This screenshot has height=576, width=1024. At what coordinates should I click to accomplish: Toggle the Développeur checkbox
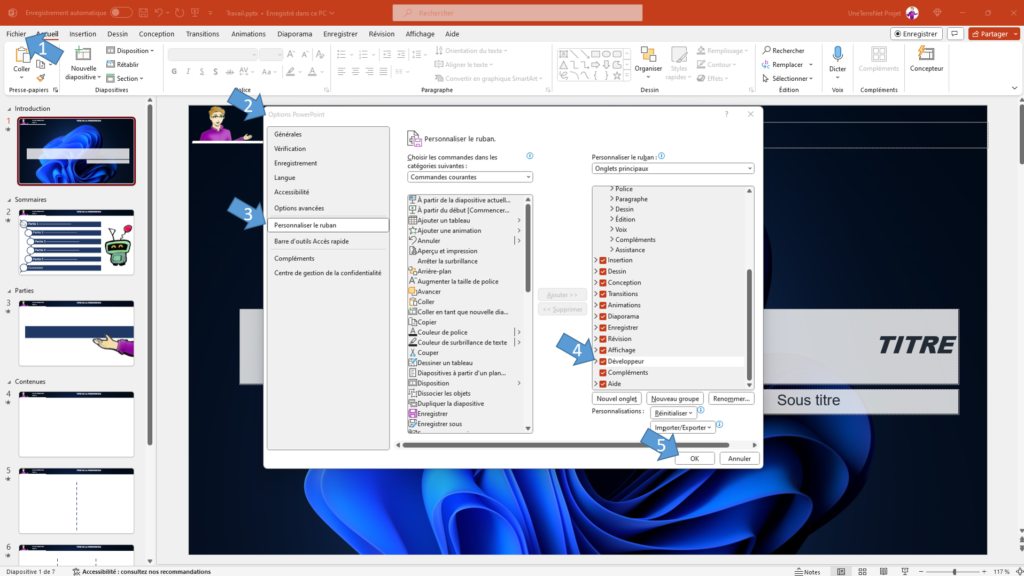click(603, 361)
